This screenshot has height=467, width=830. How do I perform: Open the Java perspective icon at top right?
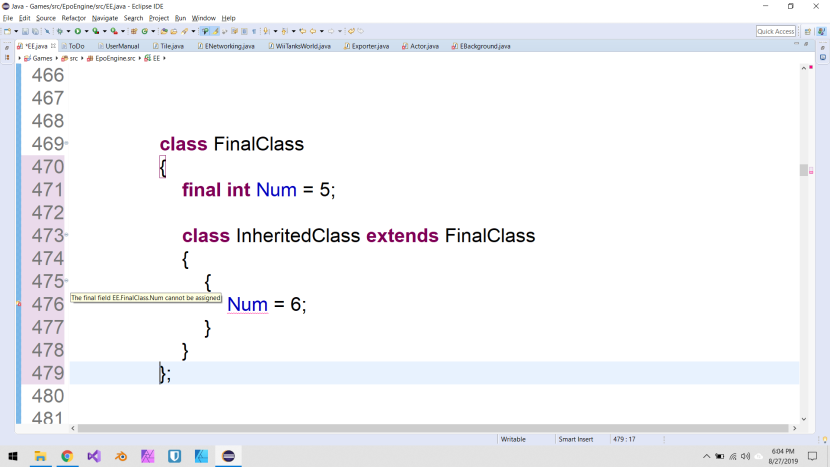tap(821, 31)
